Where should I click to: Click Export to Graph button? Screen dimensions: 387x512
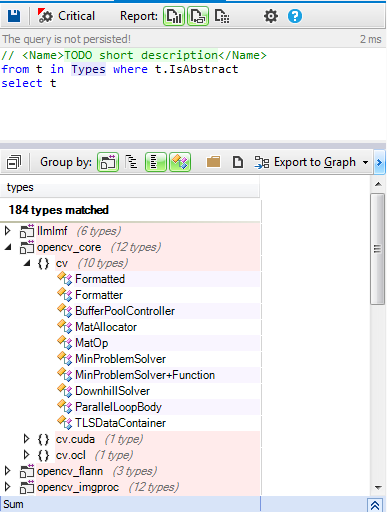305,162
